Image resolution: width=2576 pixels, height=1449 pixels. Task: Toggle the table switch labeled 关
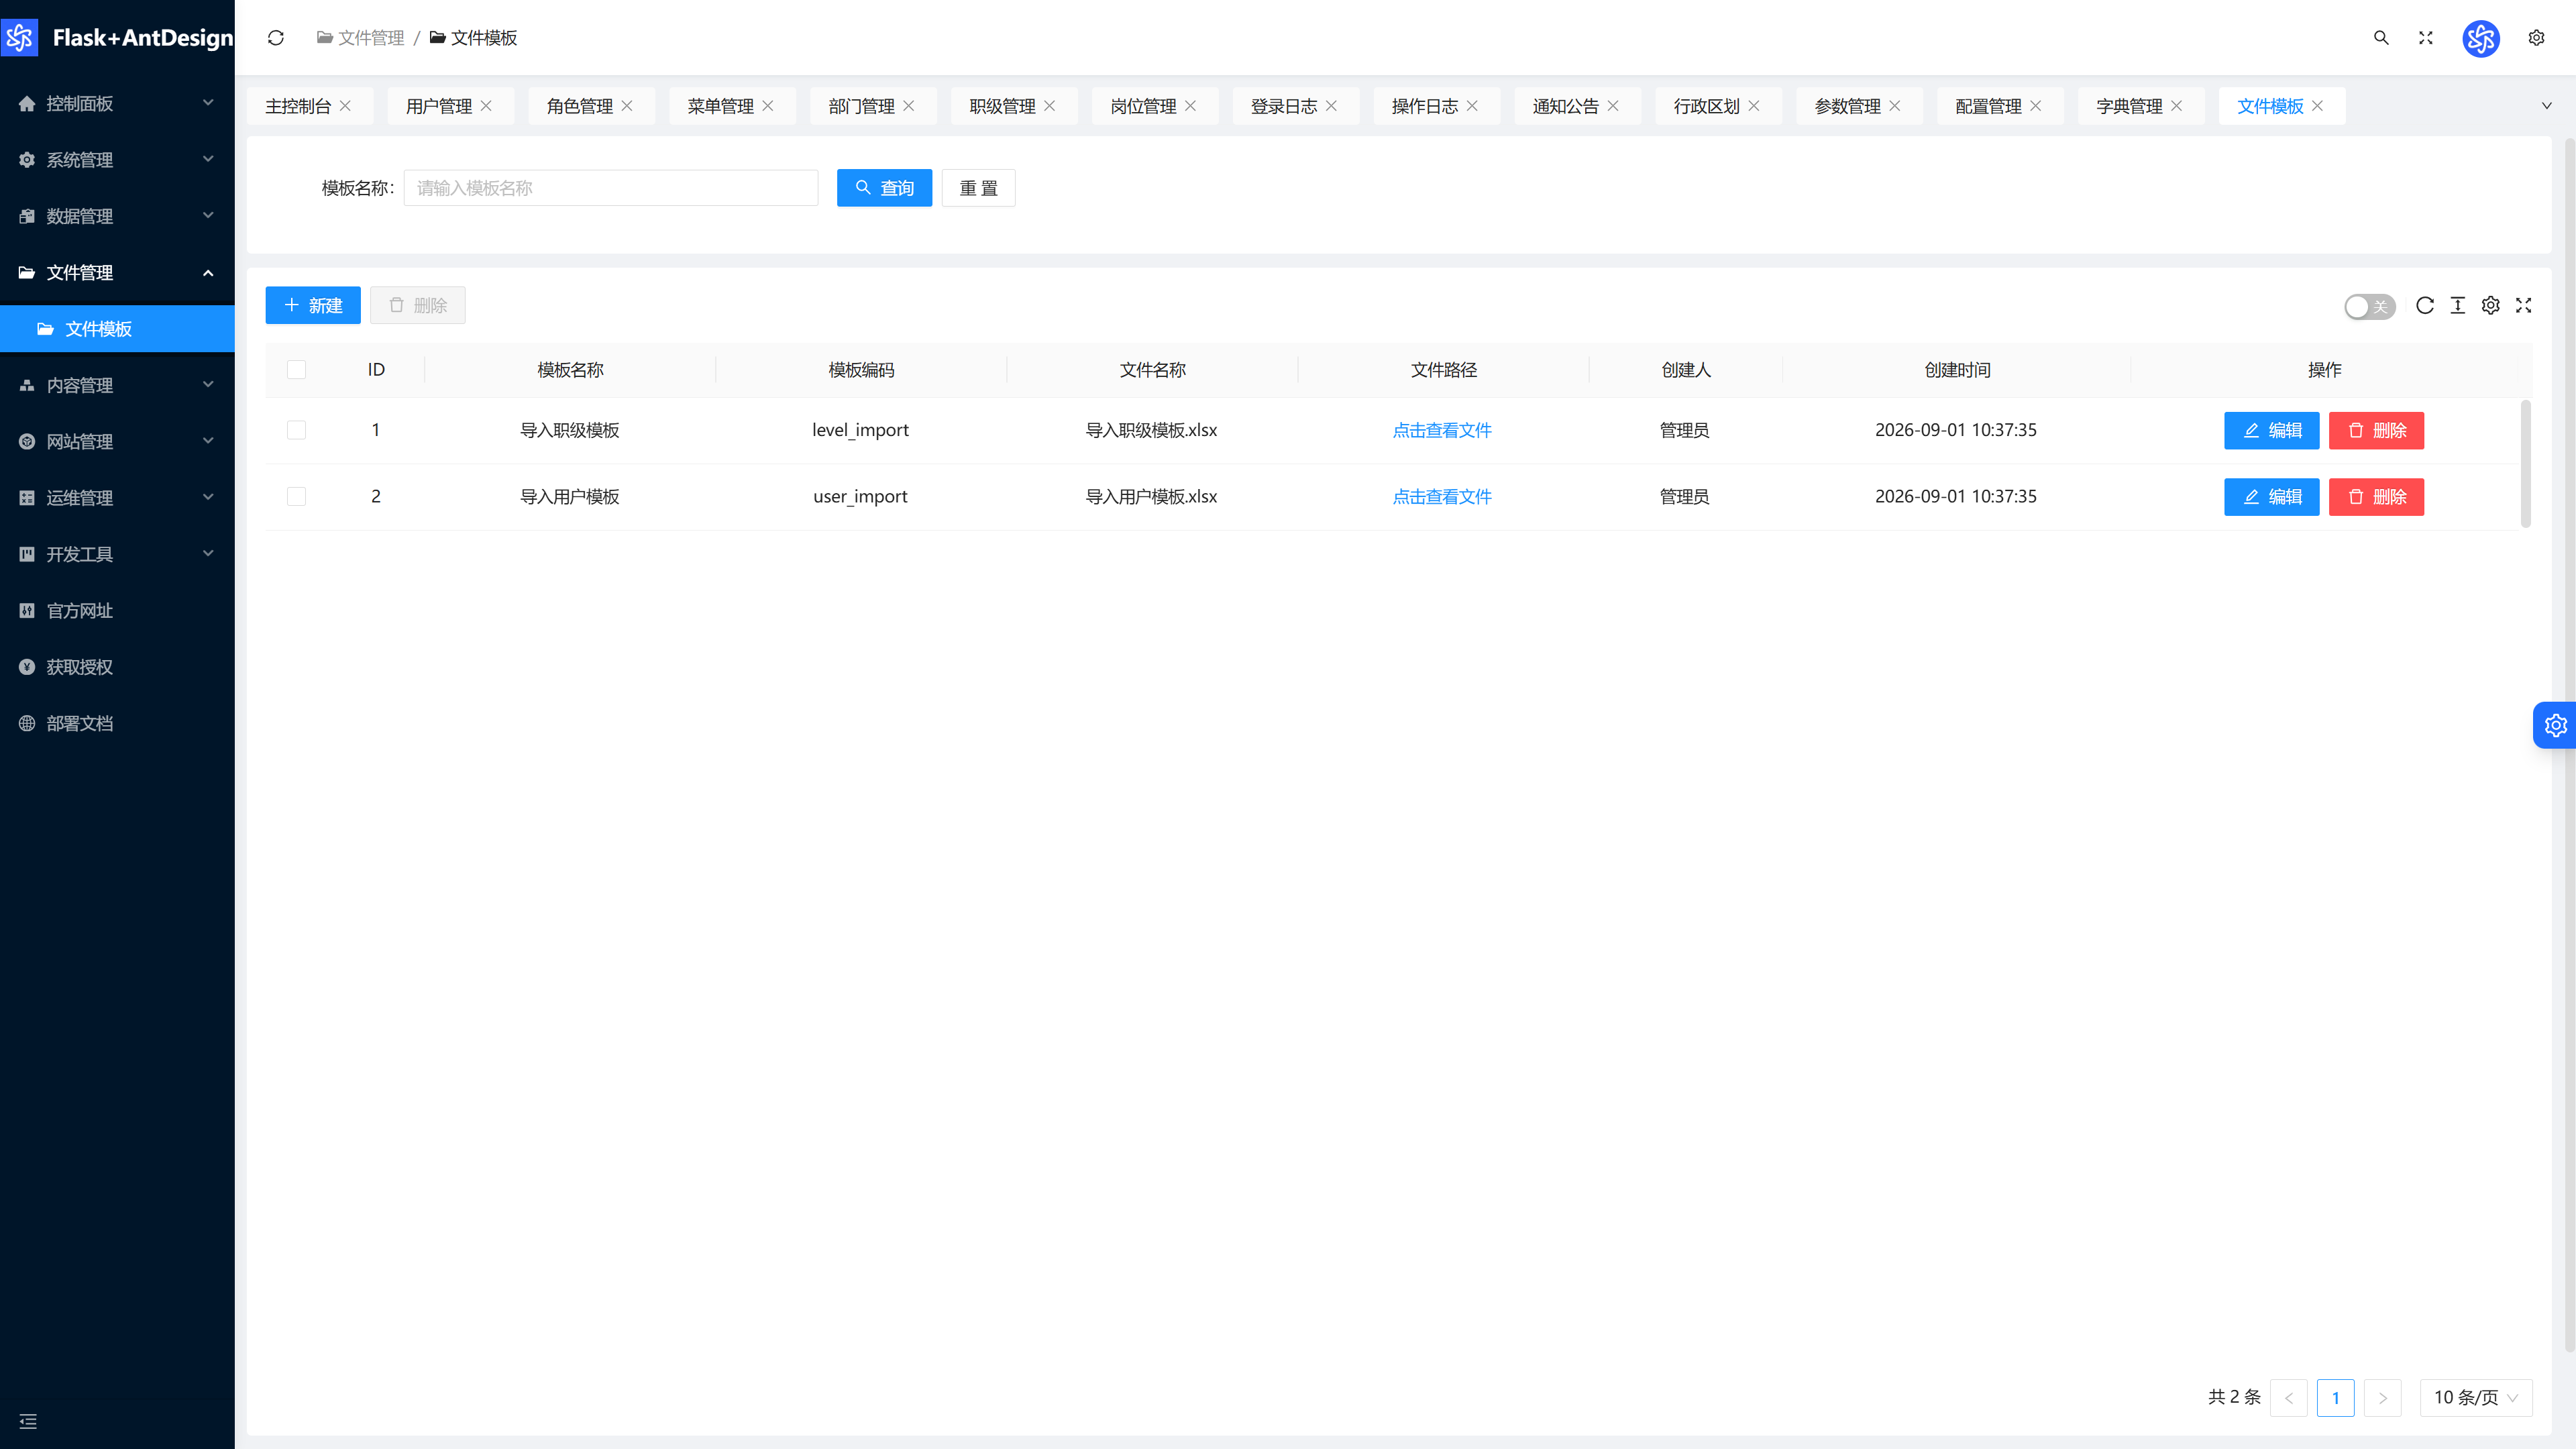click(2369, 307)
